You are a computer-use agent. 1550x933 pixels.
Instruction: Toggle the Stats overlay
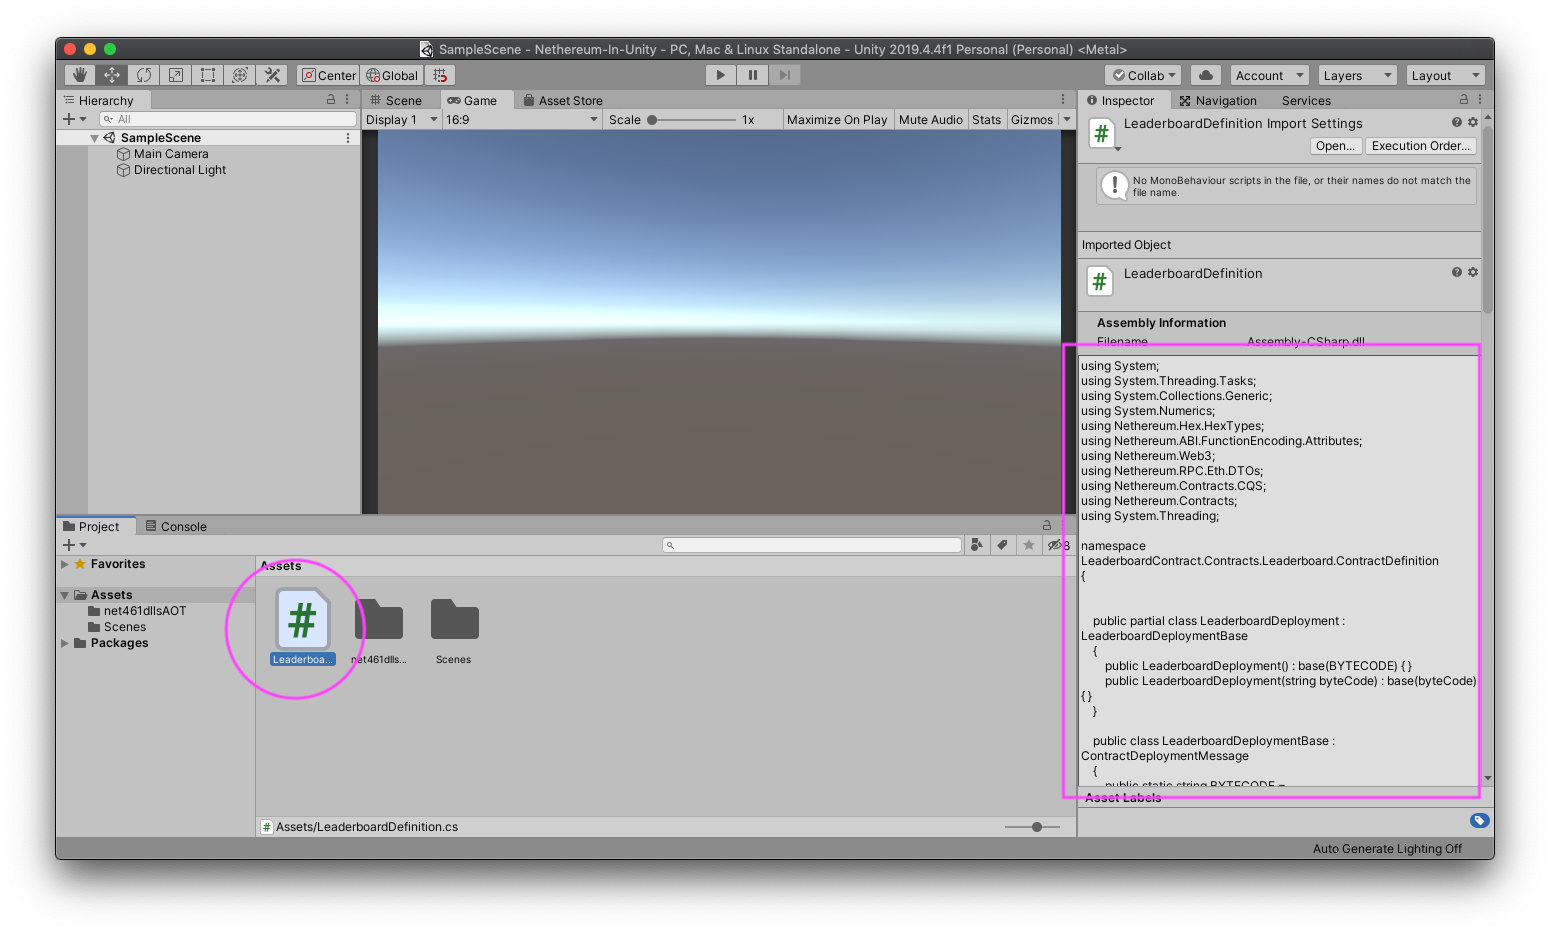(x=986, y=119)
